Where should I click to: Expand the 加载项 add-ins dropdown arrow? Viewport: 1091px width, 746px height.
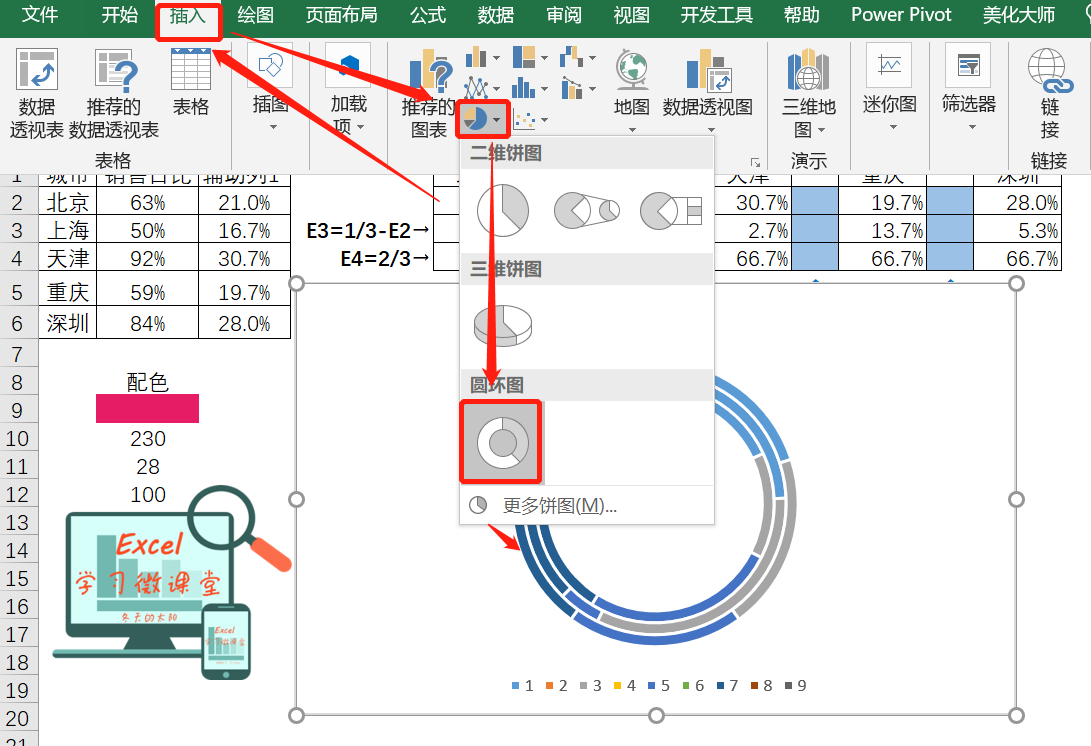(x=360, y=127)
